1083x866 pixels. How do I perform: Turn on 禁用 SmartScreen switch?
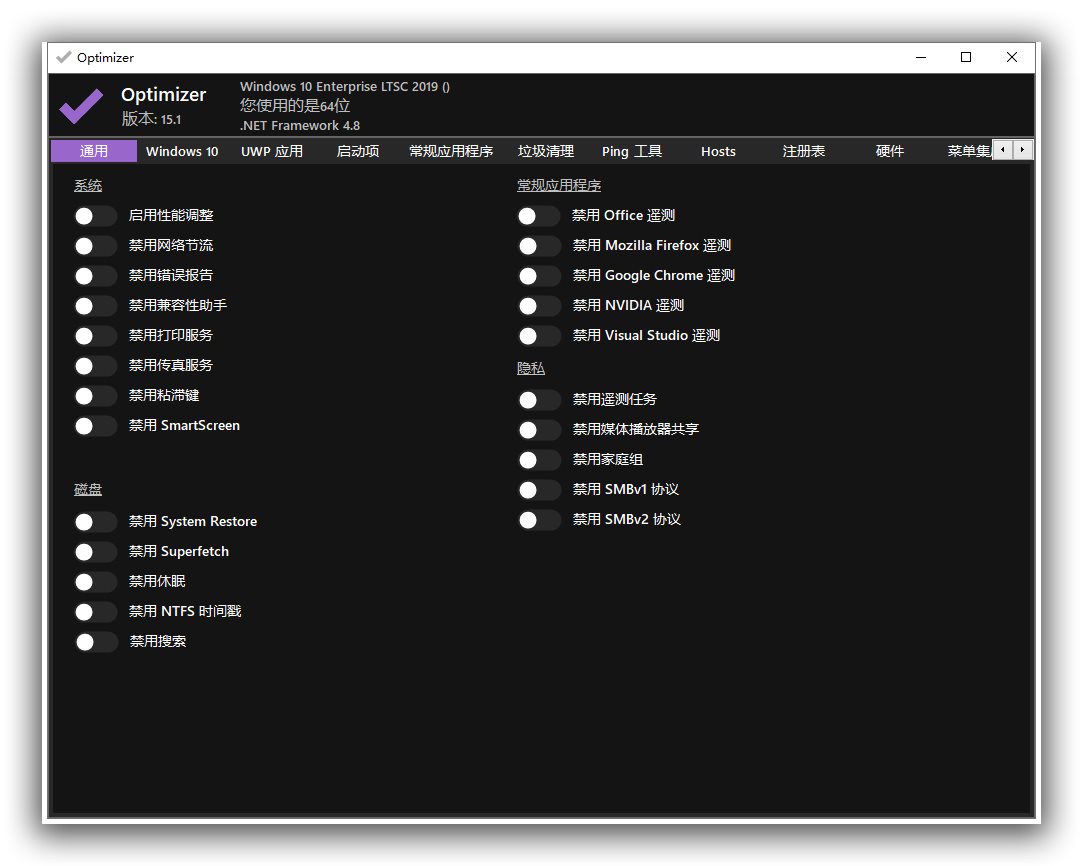95,426
